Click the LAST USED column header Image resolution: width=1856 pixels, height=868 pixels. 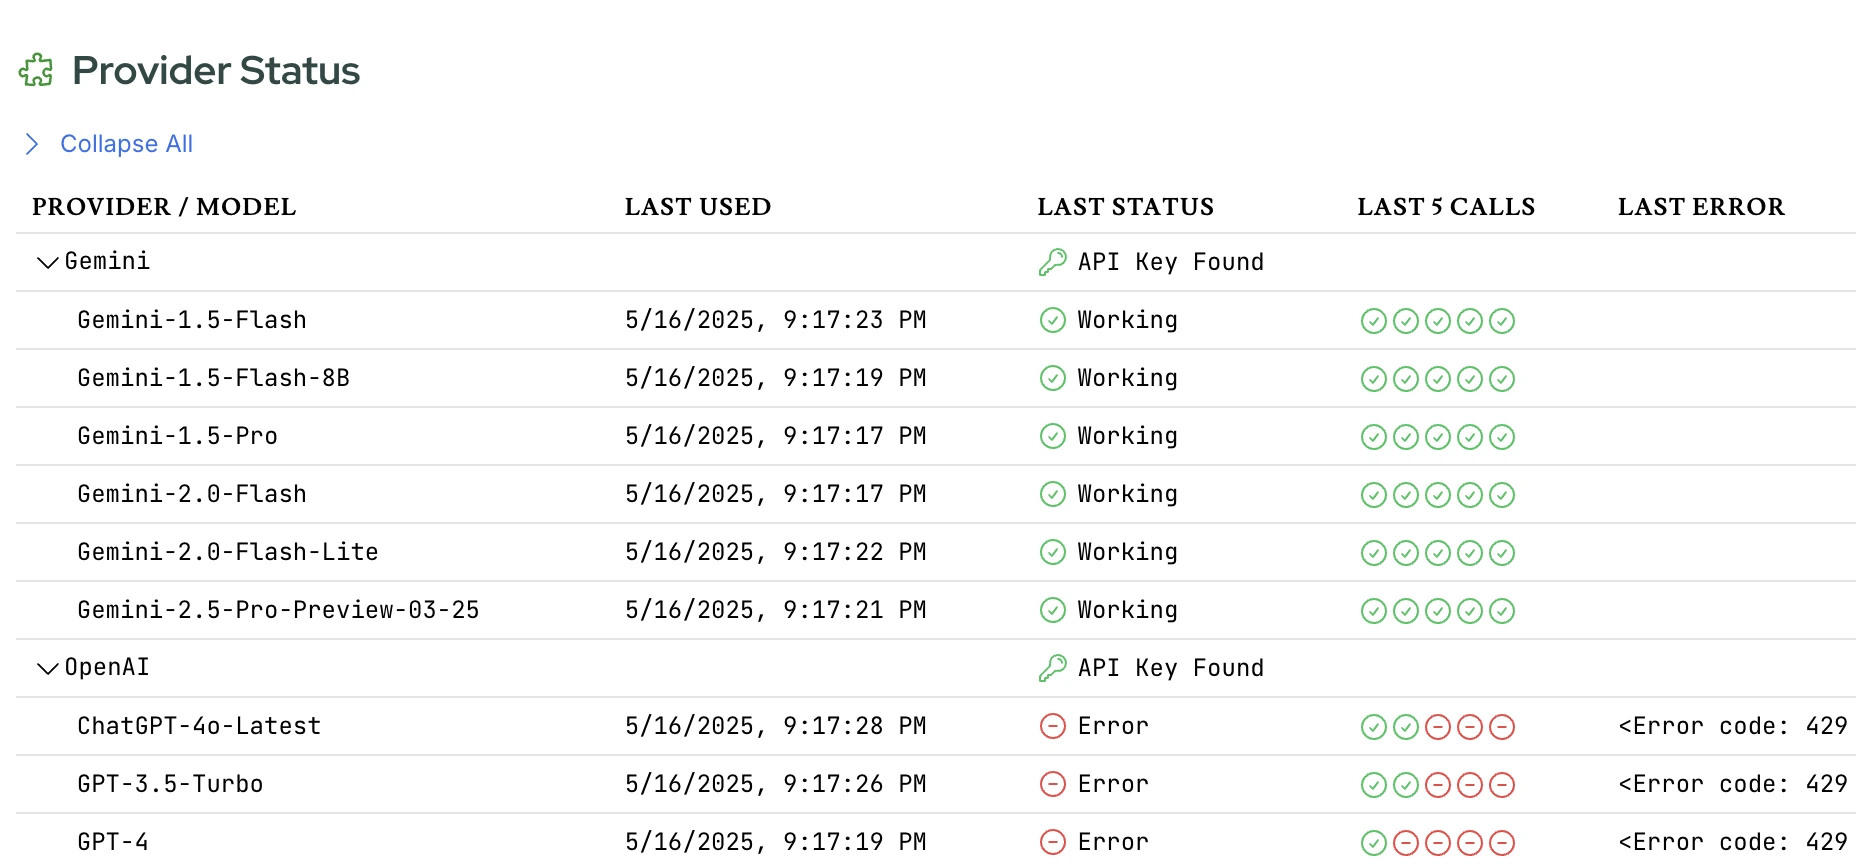click(698, 207)
